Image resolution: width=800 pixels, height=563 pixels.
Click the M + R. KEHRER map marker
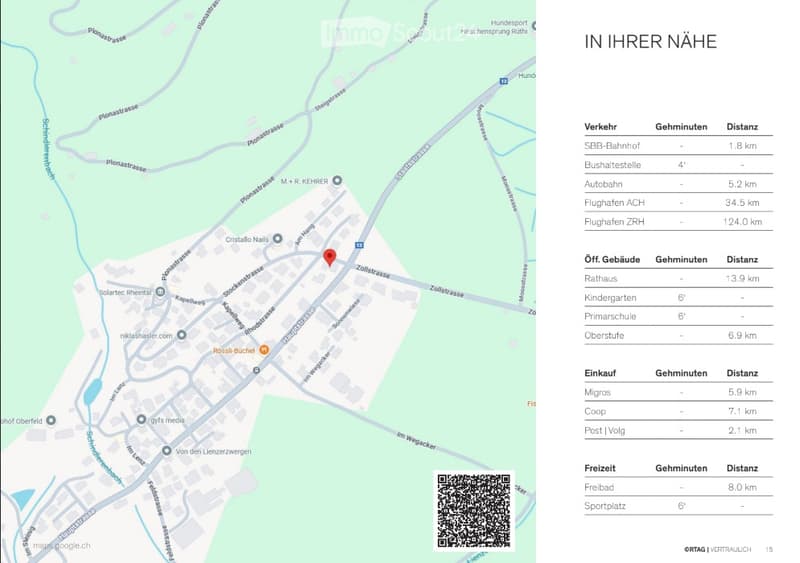[337, 180]
